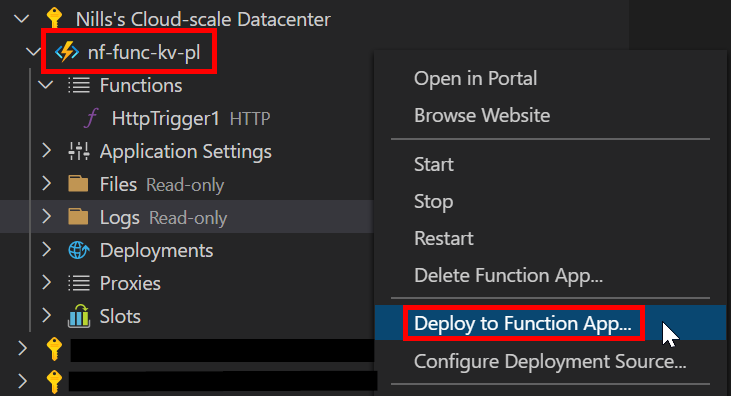Image resolution: width=731 pixels, height=396 pixels.
Task: Click the purple function icon for HttpTrigger1
Action: (91, 118)
